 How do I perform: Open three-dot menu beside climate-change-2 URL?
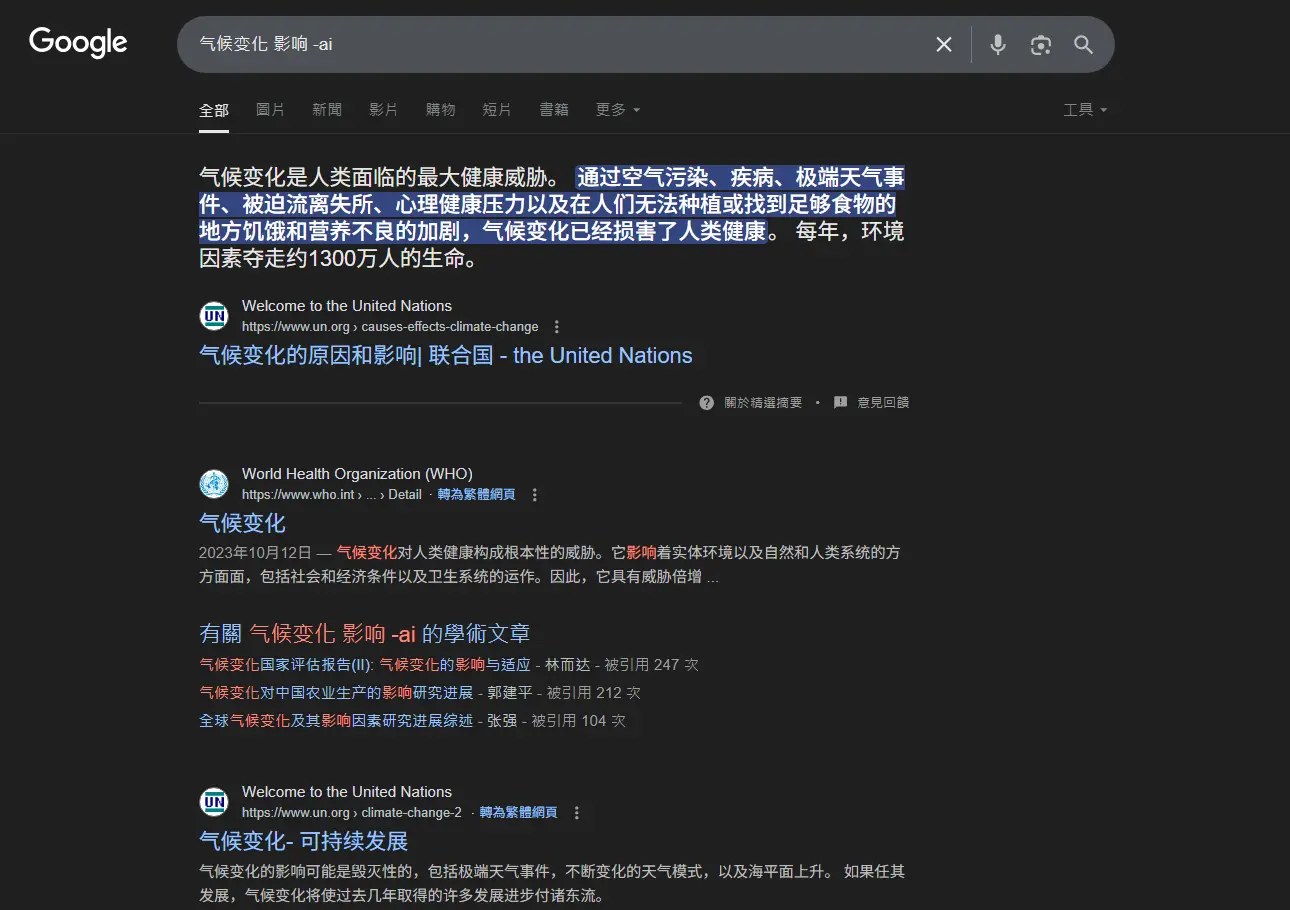pos(576,813)
